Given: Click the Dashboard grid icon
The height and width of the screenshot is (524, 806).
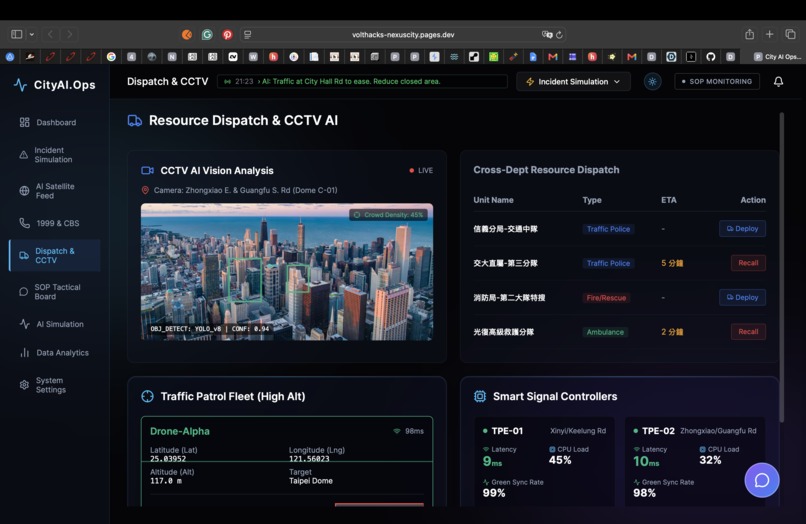Looking at the screenshot, I should pos(24,122).
